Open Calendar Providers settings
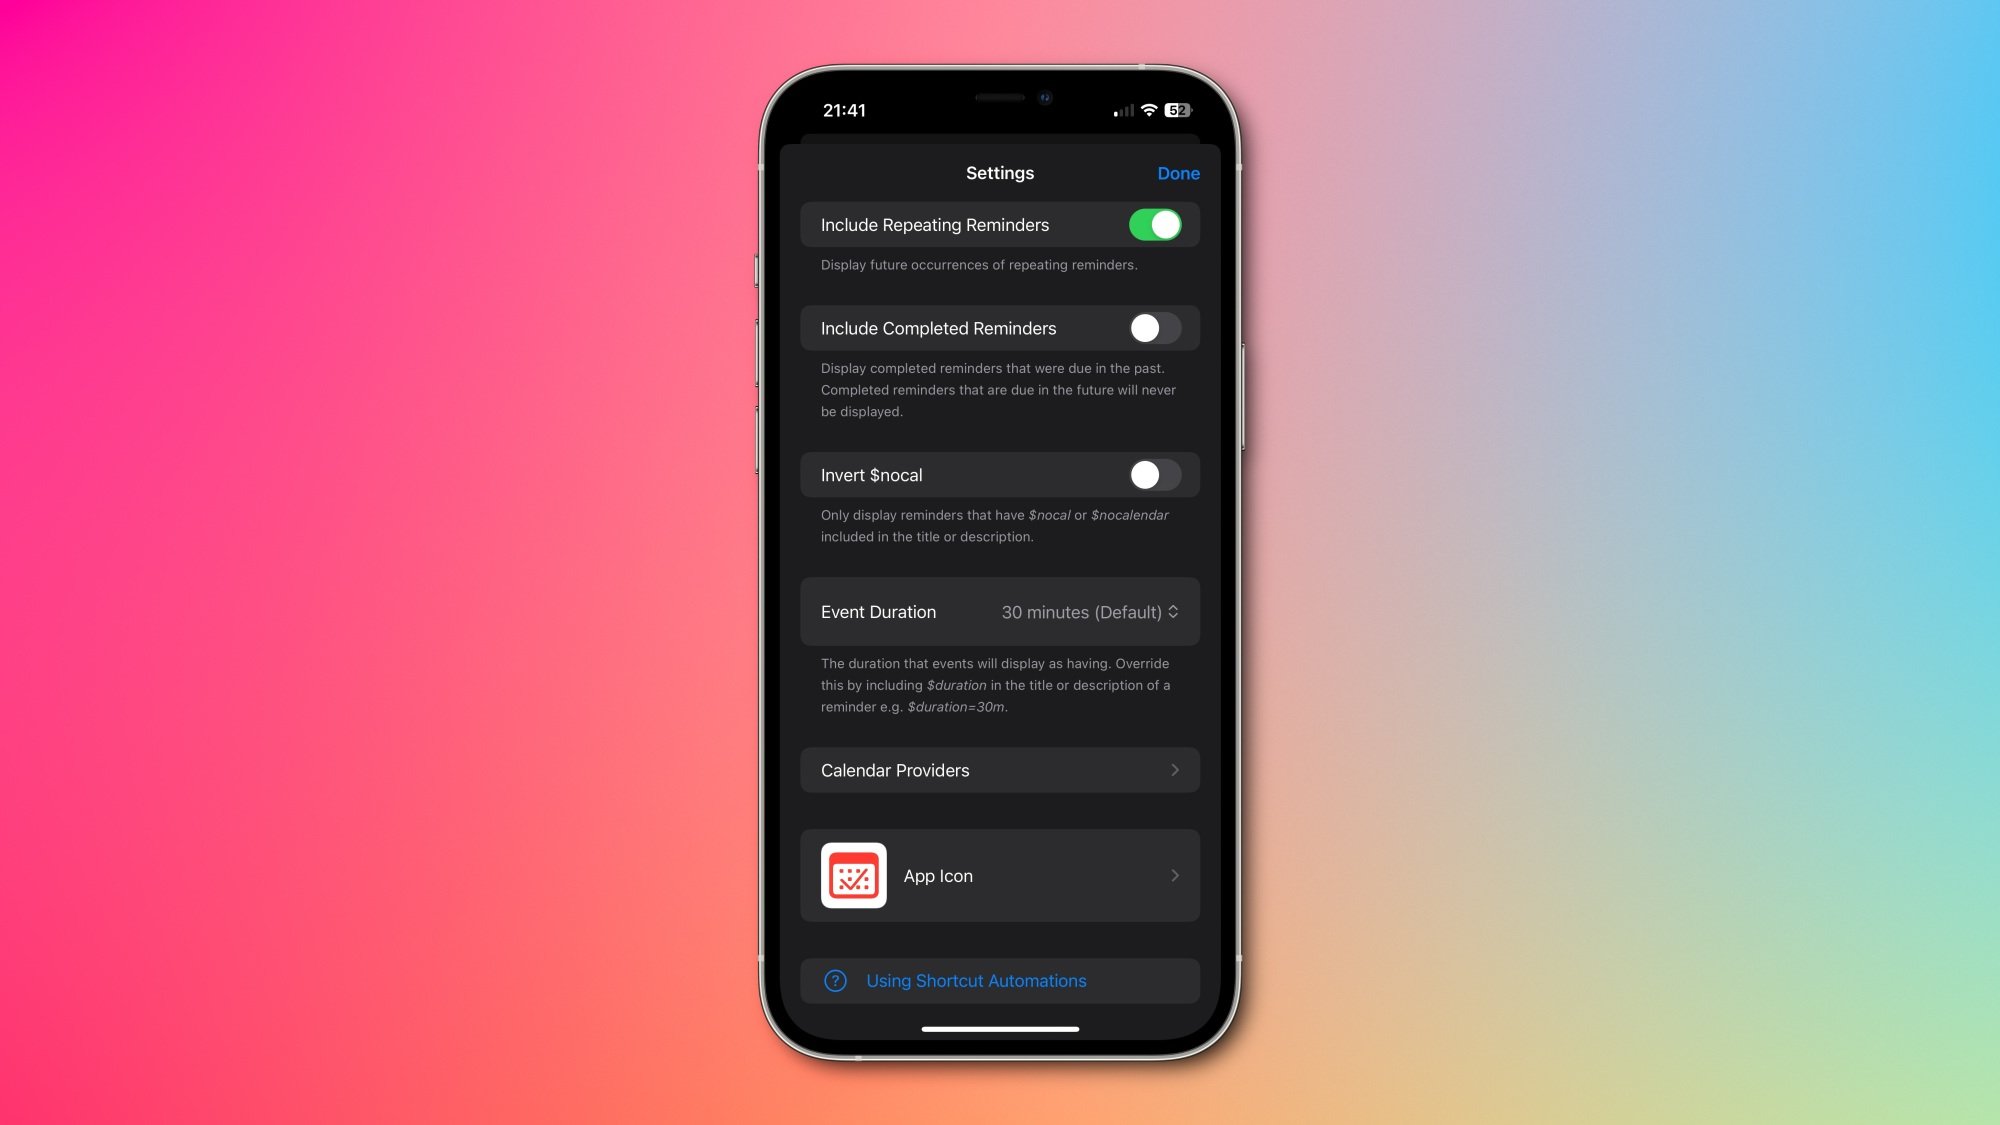 pos(999,769)
